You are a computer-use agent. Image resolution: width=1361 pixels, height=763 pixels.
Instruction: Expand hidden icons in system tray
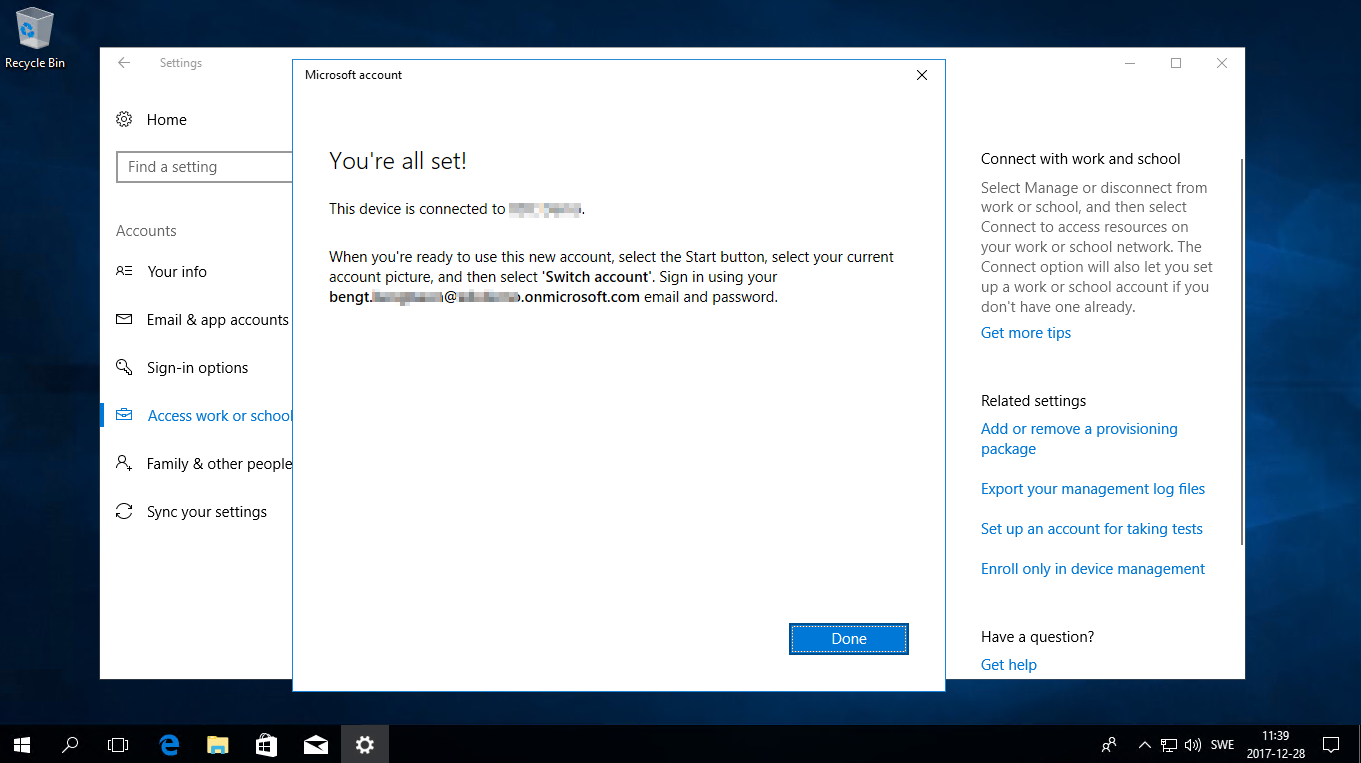click(1145, 744)
